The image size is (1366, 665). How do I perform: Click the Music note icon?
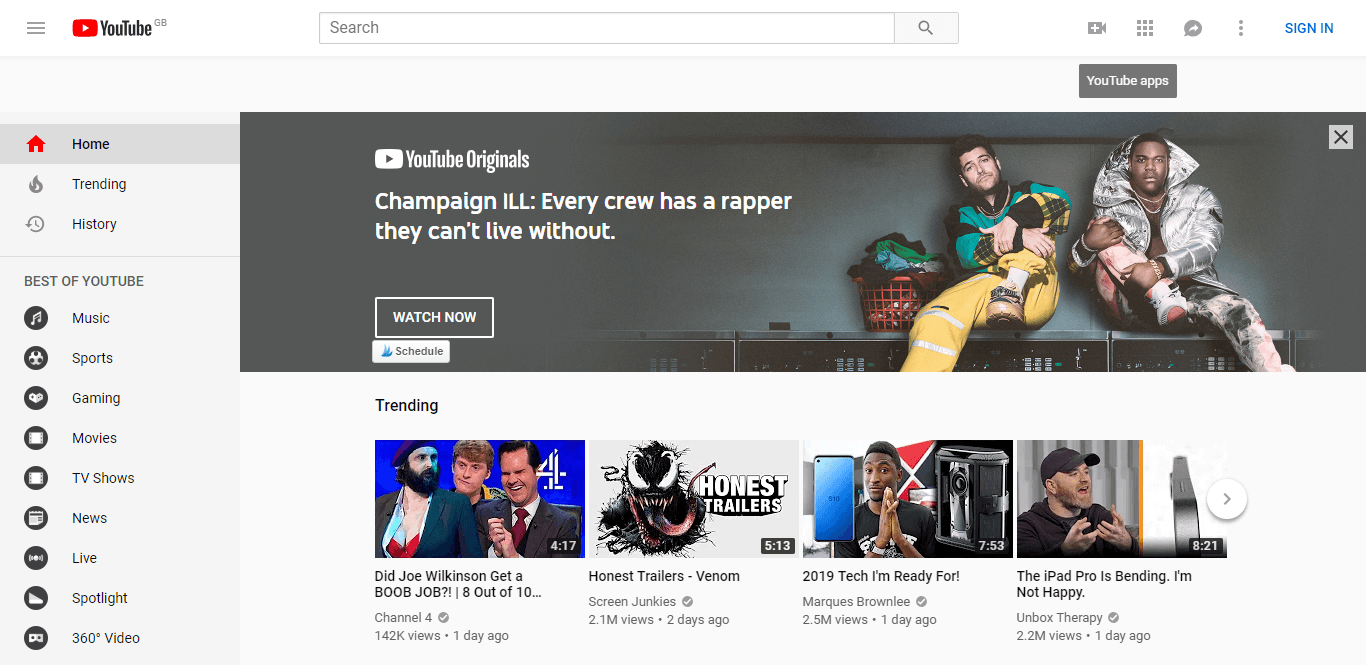point(36,318)
